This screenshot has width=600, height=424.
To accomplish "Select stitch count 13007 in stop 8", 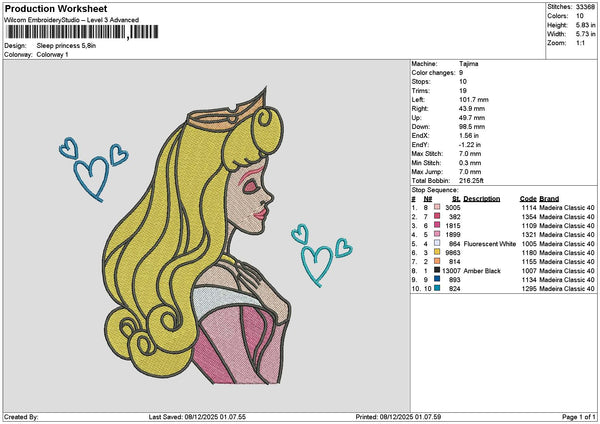I will [x=452, y=271].
